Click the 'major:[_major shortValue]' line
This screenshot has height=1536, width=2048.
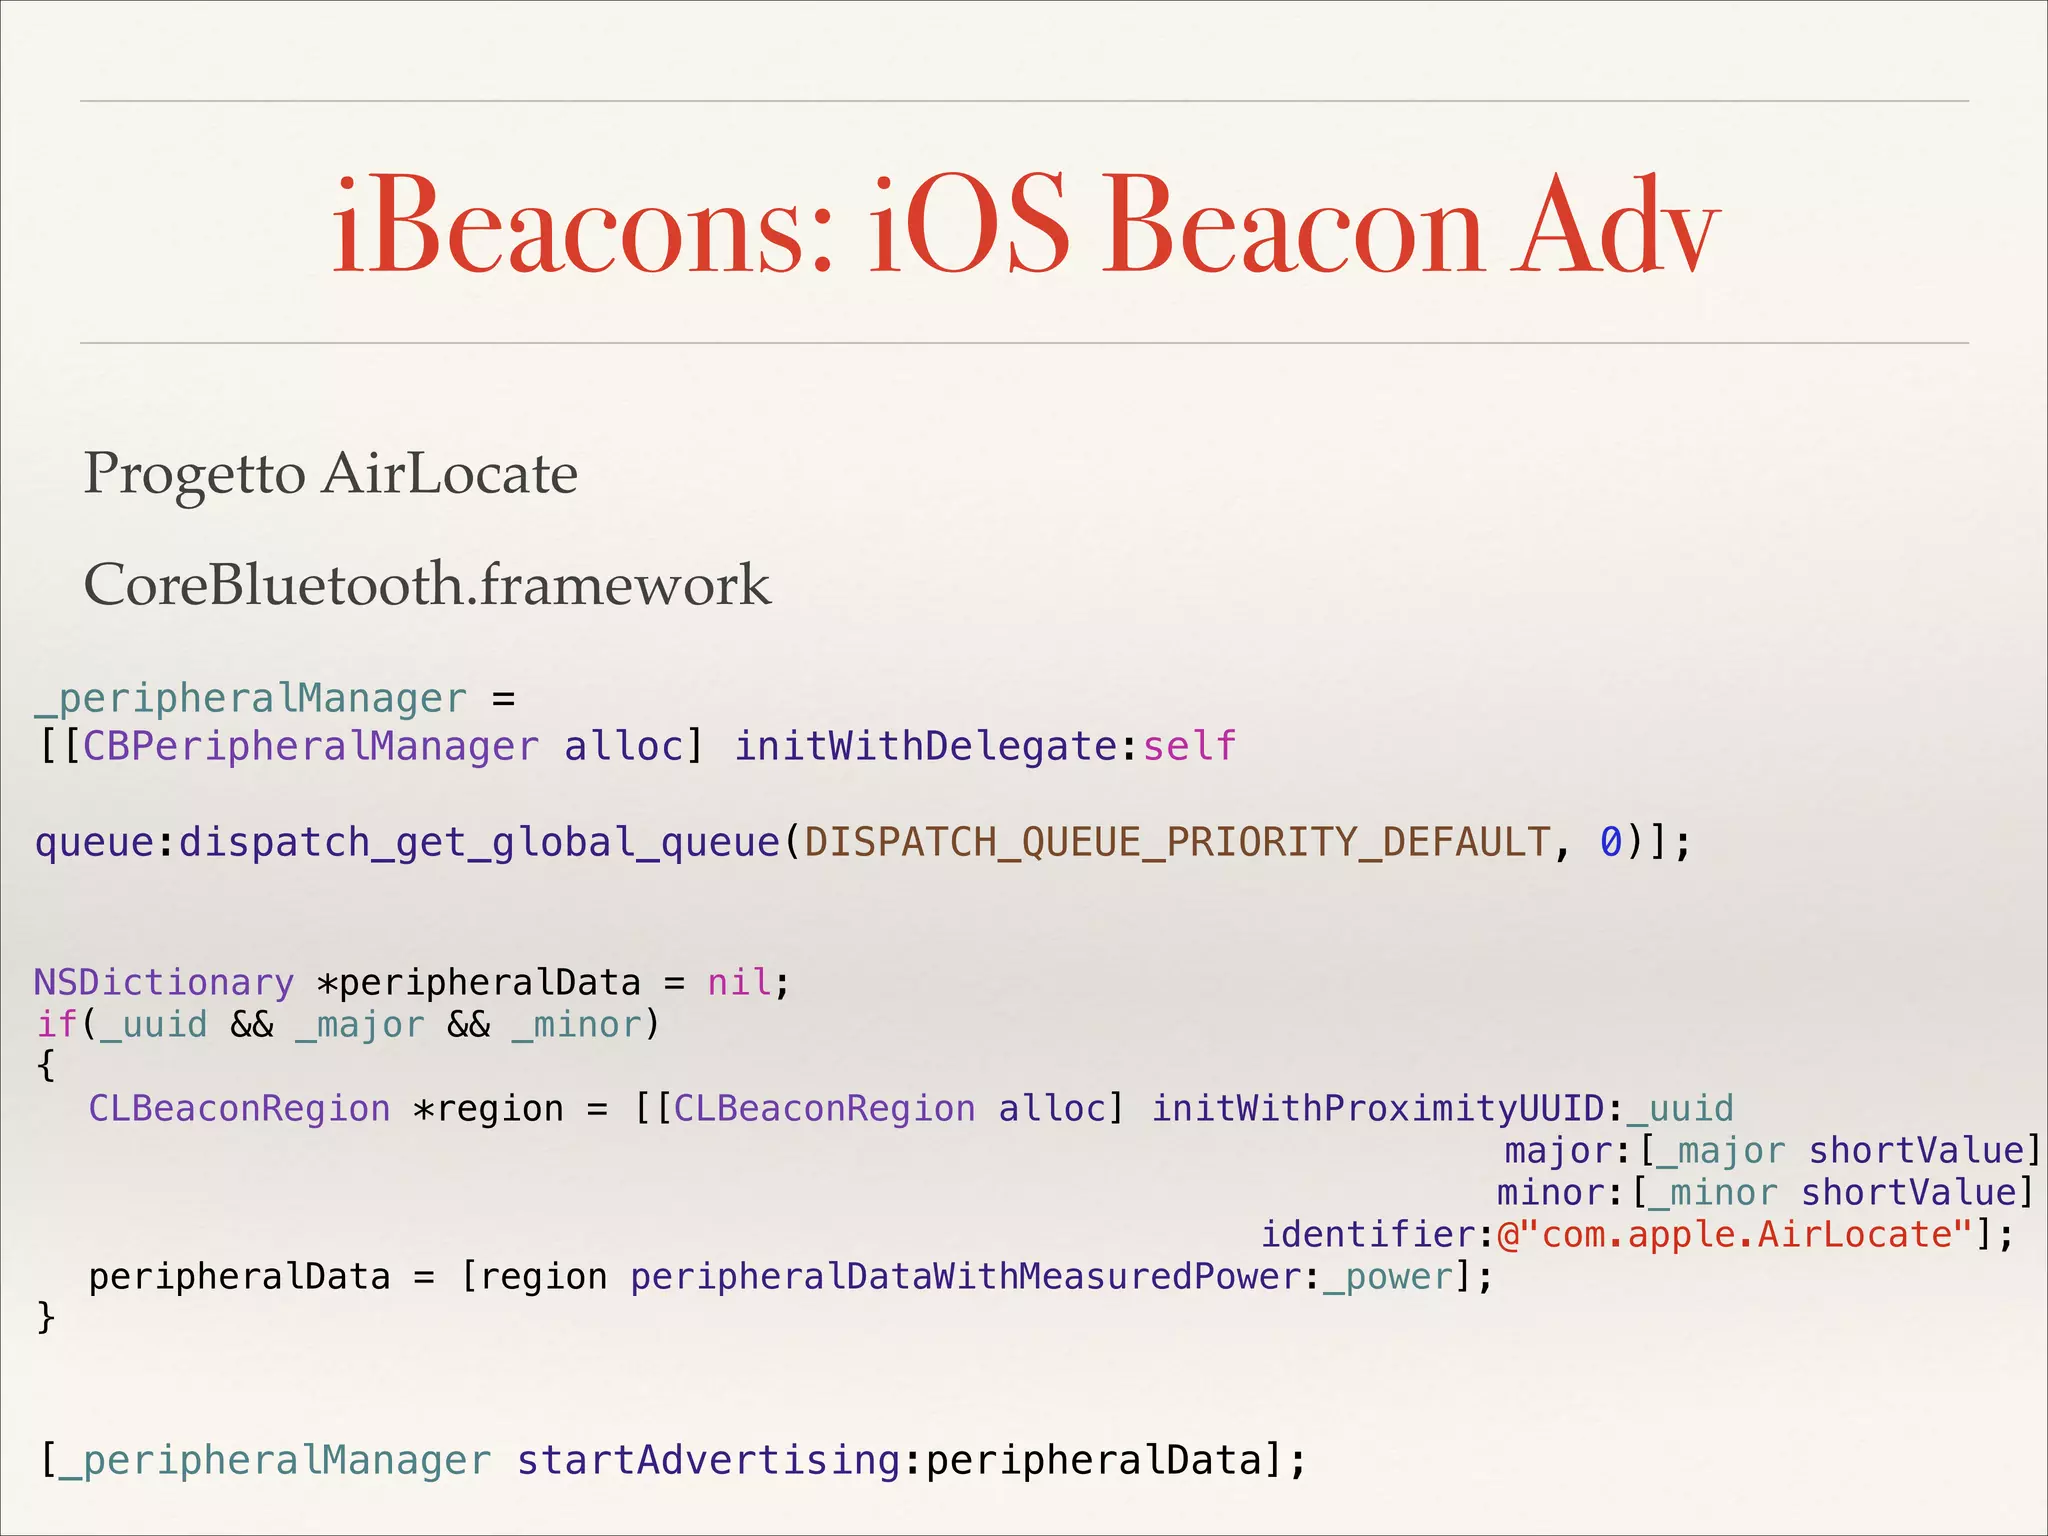click(1772, 1150)
